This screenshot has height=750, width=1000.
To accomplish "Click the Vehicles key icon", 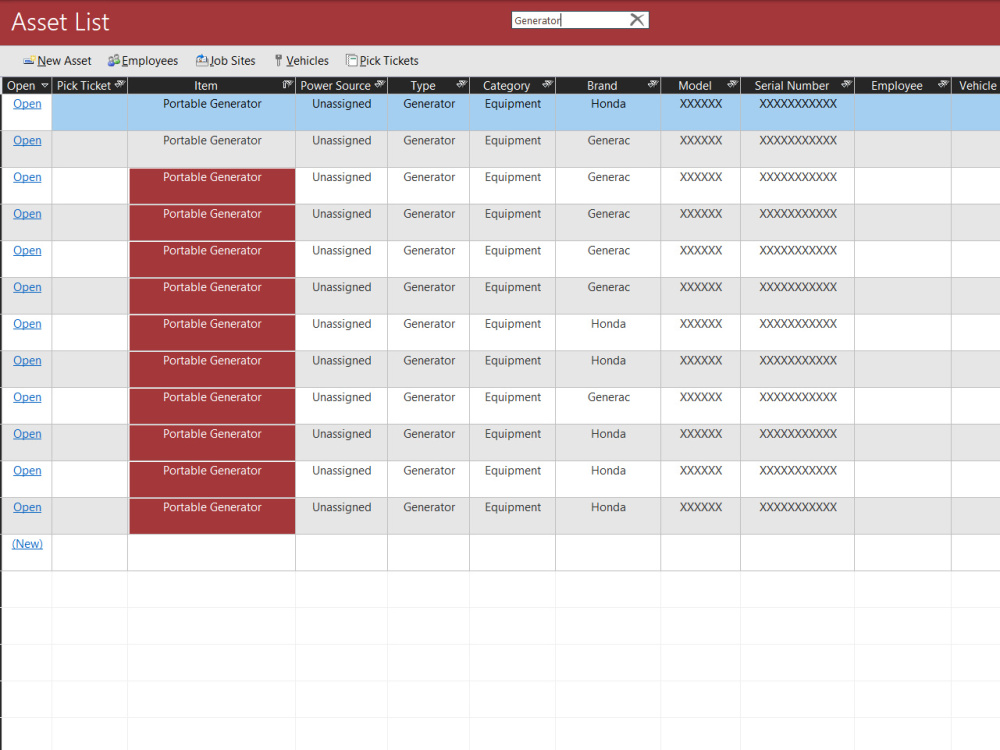I will tap(278, 61).
